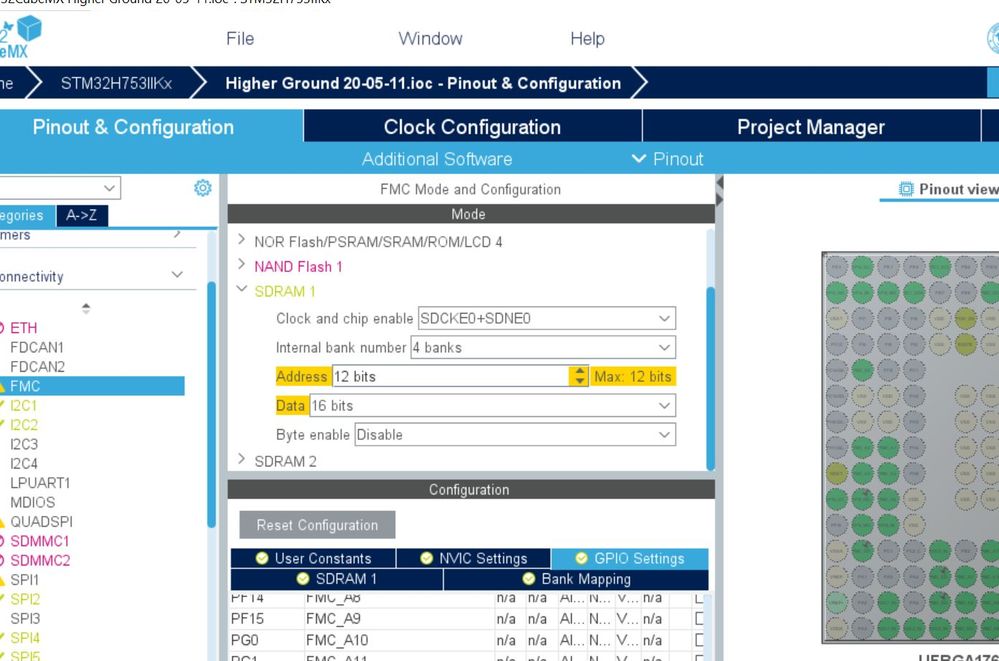Click the categories list vertical scrollbar
The height and width of the screenshot is (661, 999).
pyautogui.click(x=212, y=405)
